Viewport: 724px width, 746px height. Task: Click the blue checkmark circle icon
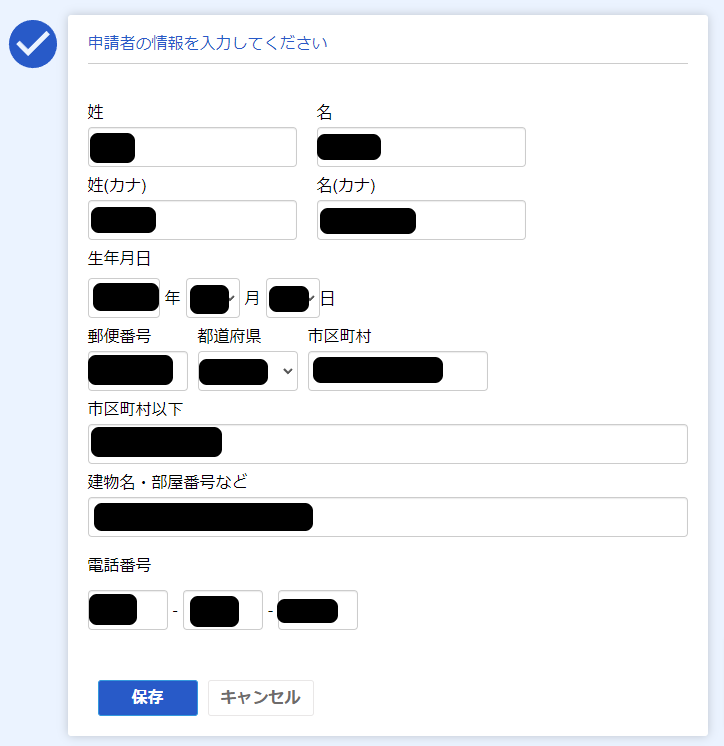(33, 43)
